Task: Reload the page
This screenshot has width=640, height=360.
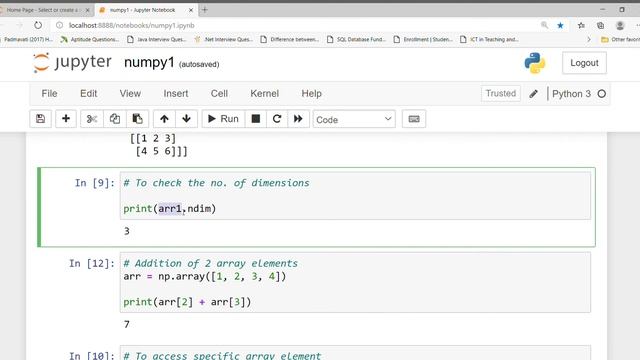Action: click(x=38, y=25)
